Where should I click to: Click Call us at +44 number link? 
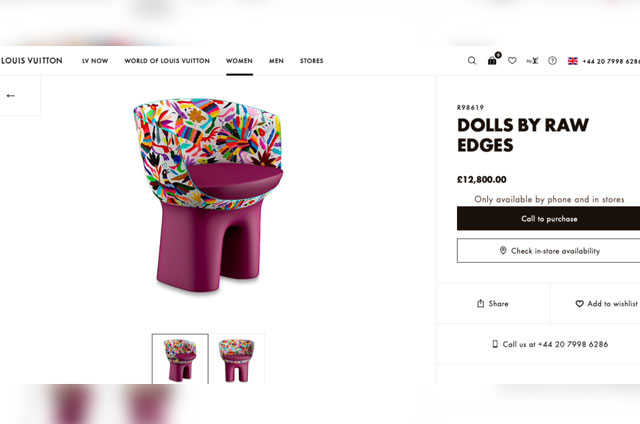pos(549,344)
